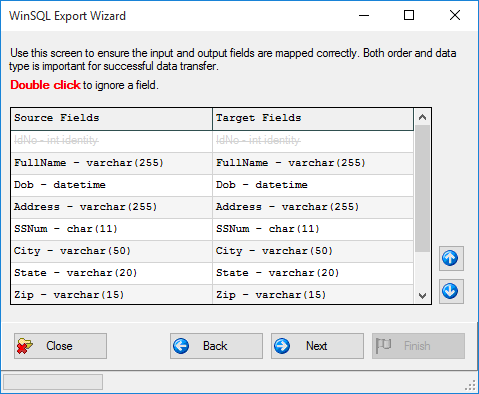The image size is (479, 394).
Task: Select source field City - varchar(50)
Action: click(112, 251)
